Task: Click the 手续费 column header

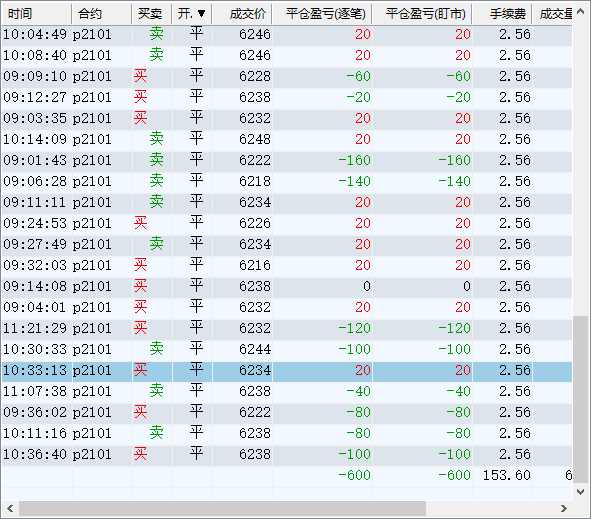Action: pos(502,14)
